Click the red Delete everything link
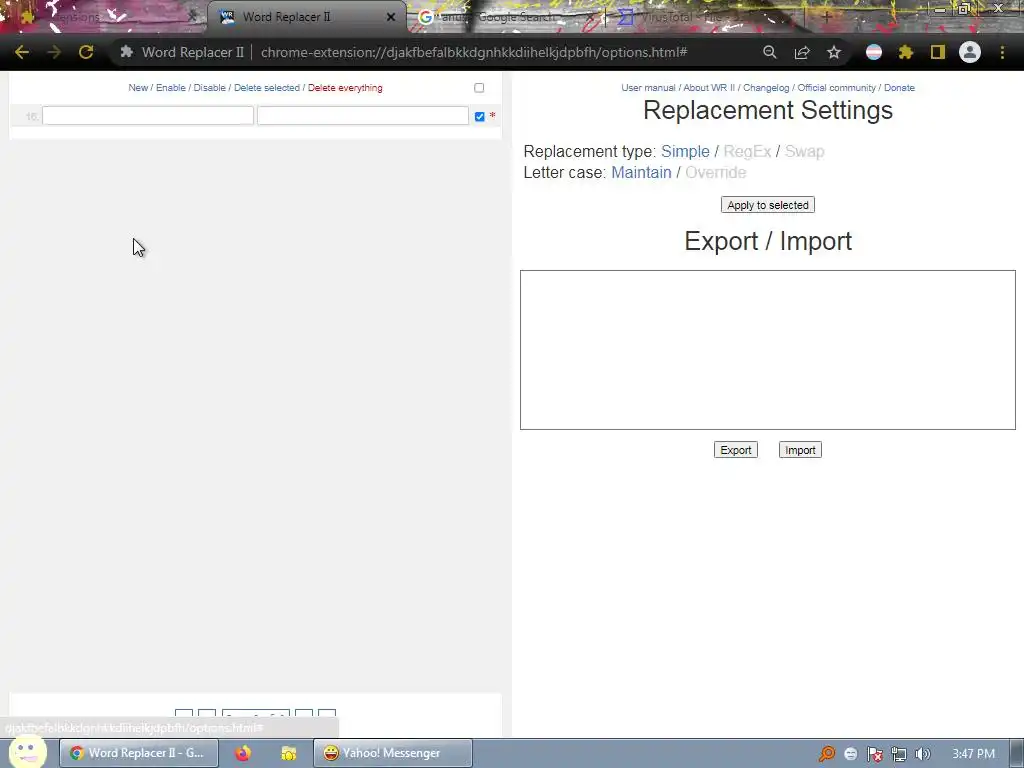 click(345, 88)
